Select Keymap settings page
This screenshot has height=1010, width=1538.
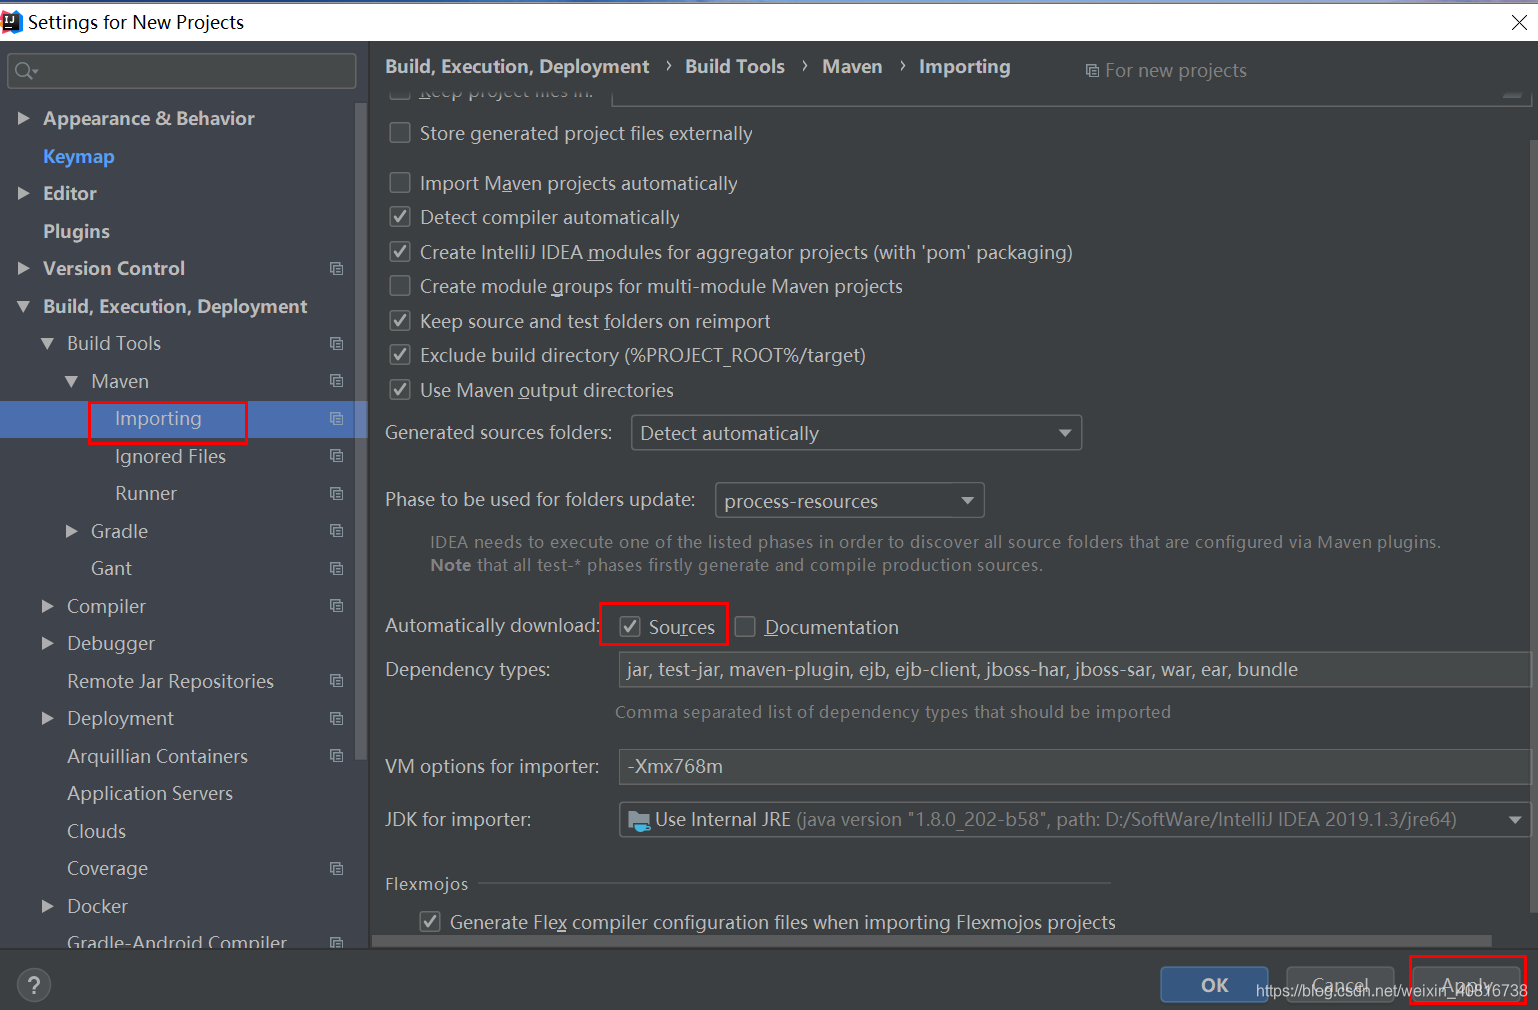(78, 156)
